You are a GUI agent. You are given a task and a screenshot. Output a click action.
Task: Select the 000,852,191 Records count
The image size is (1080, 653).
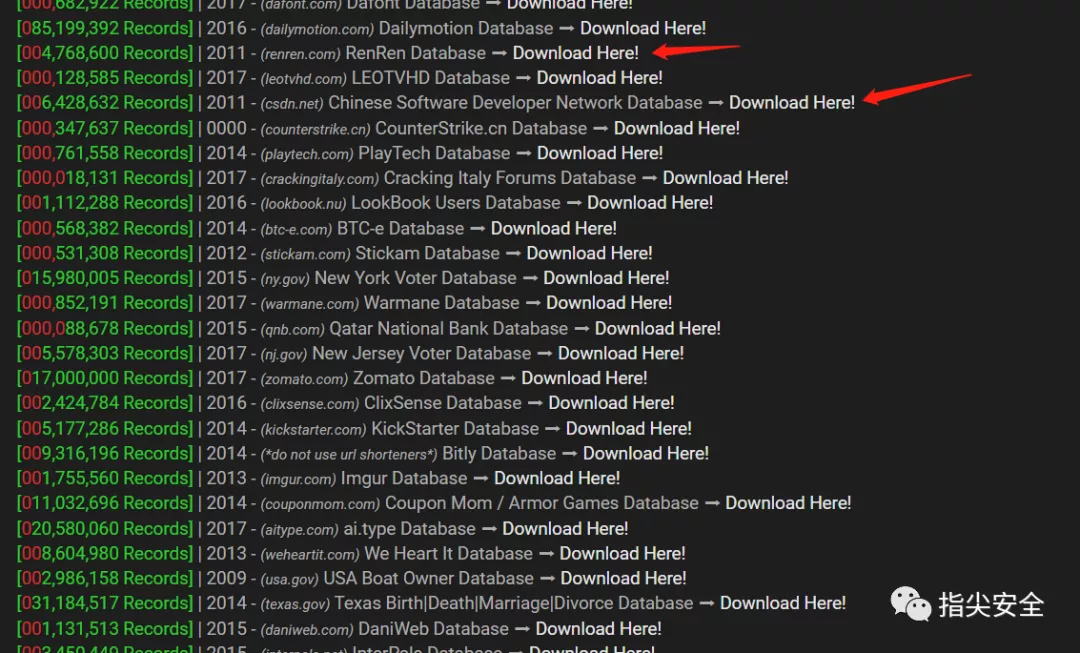105,302
